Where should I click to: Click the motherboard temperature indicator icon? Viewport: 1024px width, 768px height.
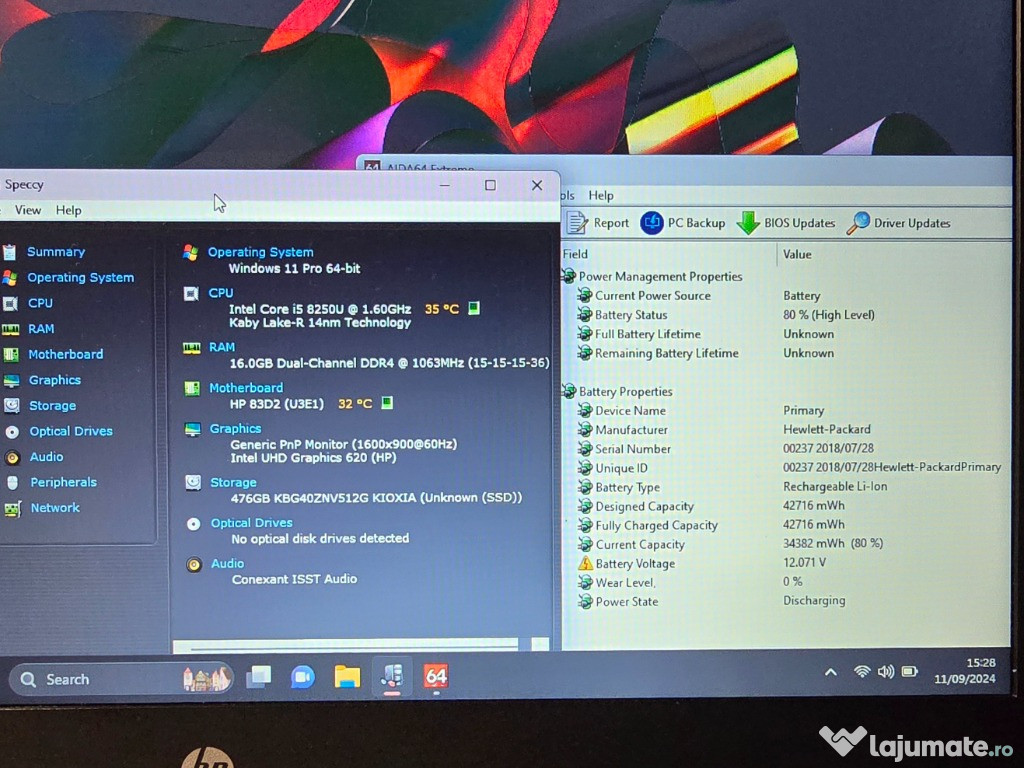[387, 403]
